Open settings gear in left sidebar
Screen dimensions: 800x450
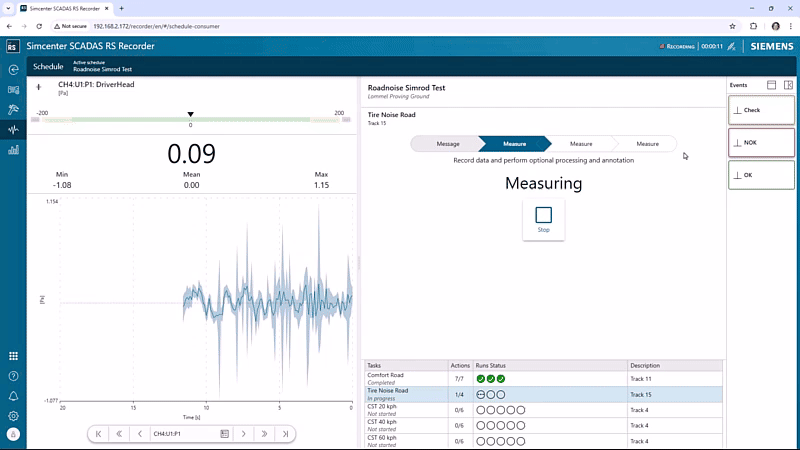pyautogui.click(x=13, y=415)
